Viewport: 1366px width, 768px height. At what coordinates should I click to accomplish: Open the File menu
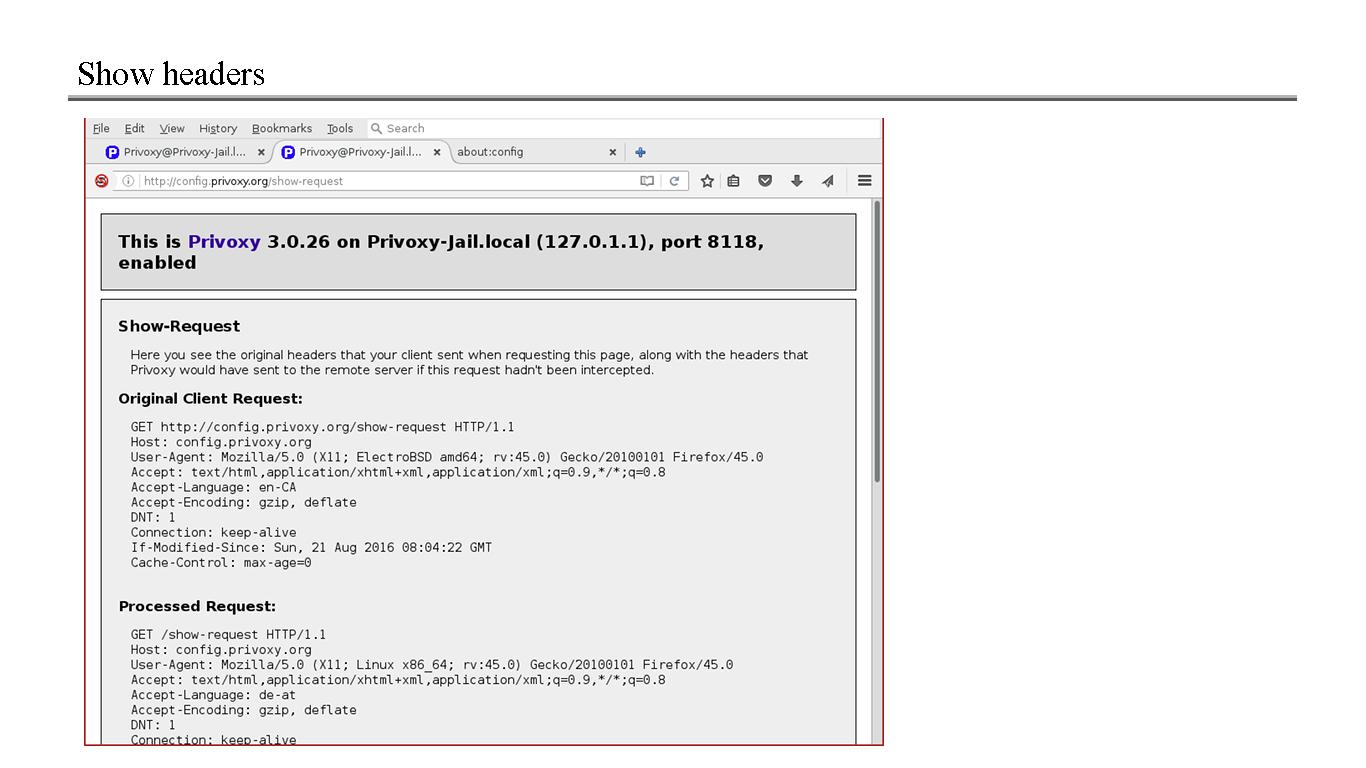[101, 128]
